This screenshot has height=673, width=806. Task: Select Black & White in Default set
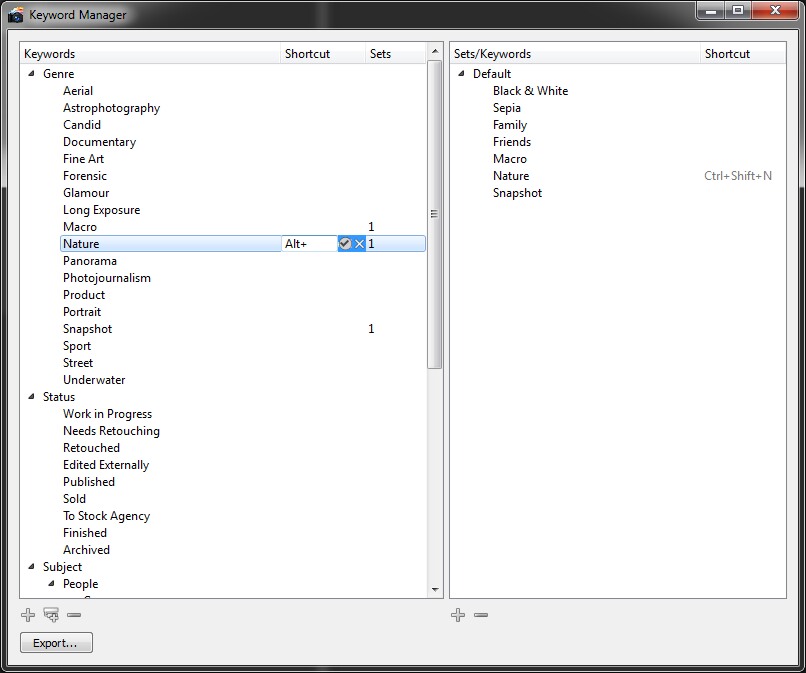pyautogui.click(x=530, y=91)
